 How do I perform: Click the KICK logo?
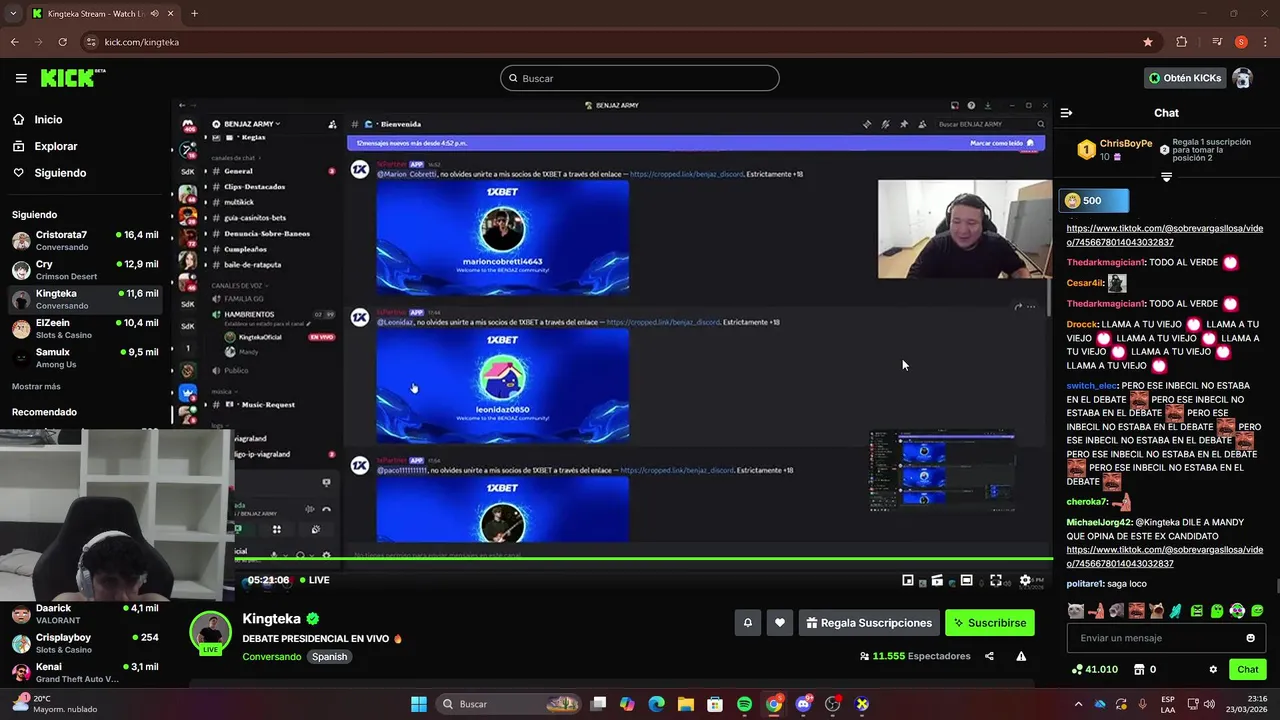click(73, 78)
